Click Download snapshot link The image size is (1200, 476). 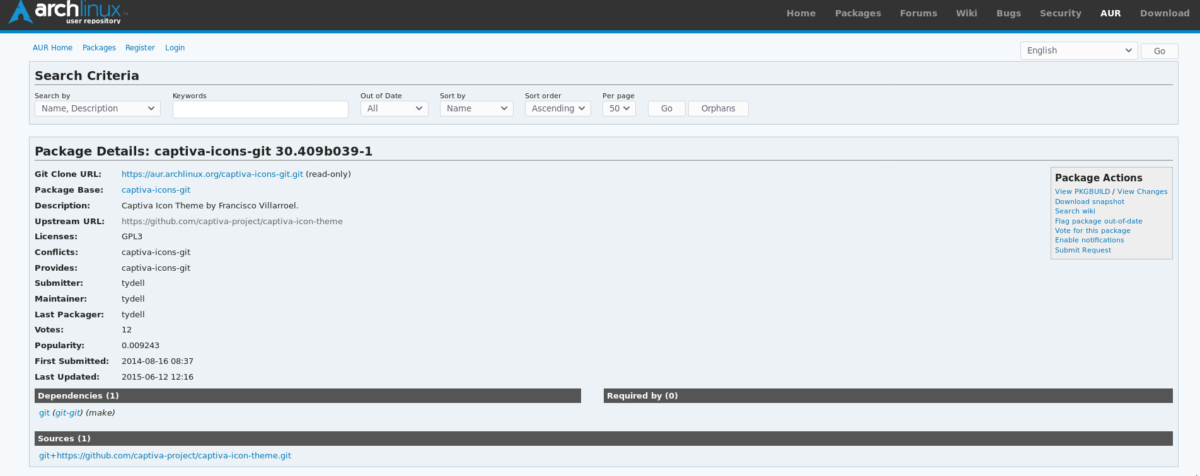tap(1090, 201)
